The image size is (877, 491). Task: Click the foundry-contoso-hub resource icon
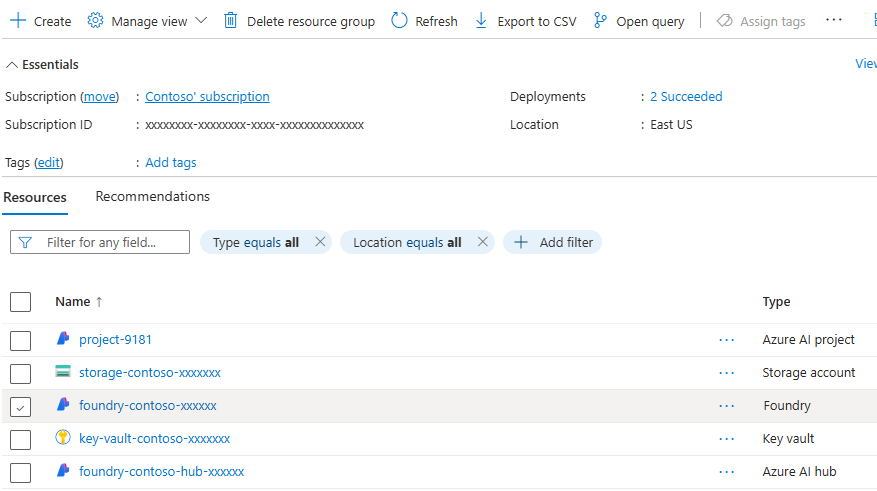[x=63, y=470]
